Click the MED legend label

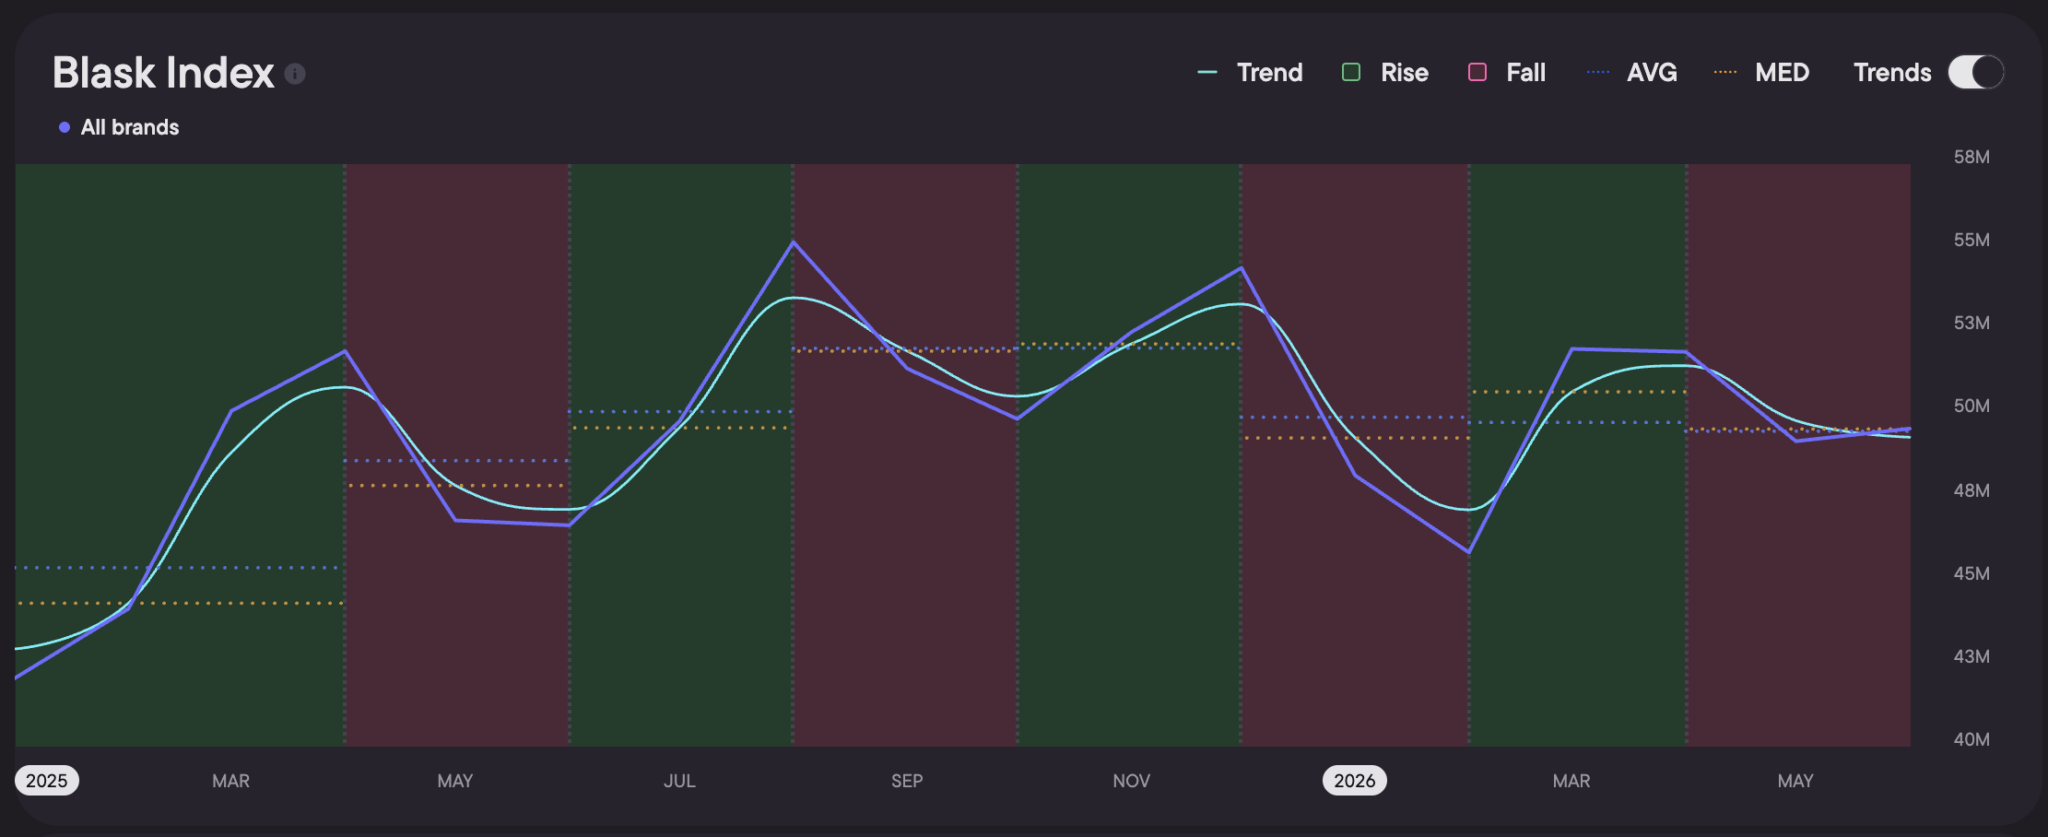tap(1782, 72)
